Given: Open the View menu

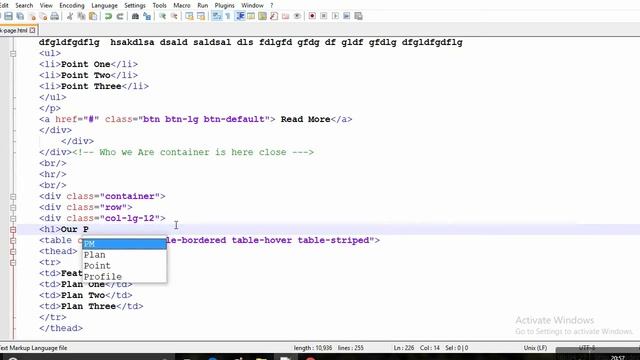Looking at the screenshot, I should tap(46, 5).
